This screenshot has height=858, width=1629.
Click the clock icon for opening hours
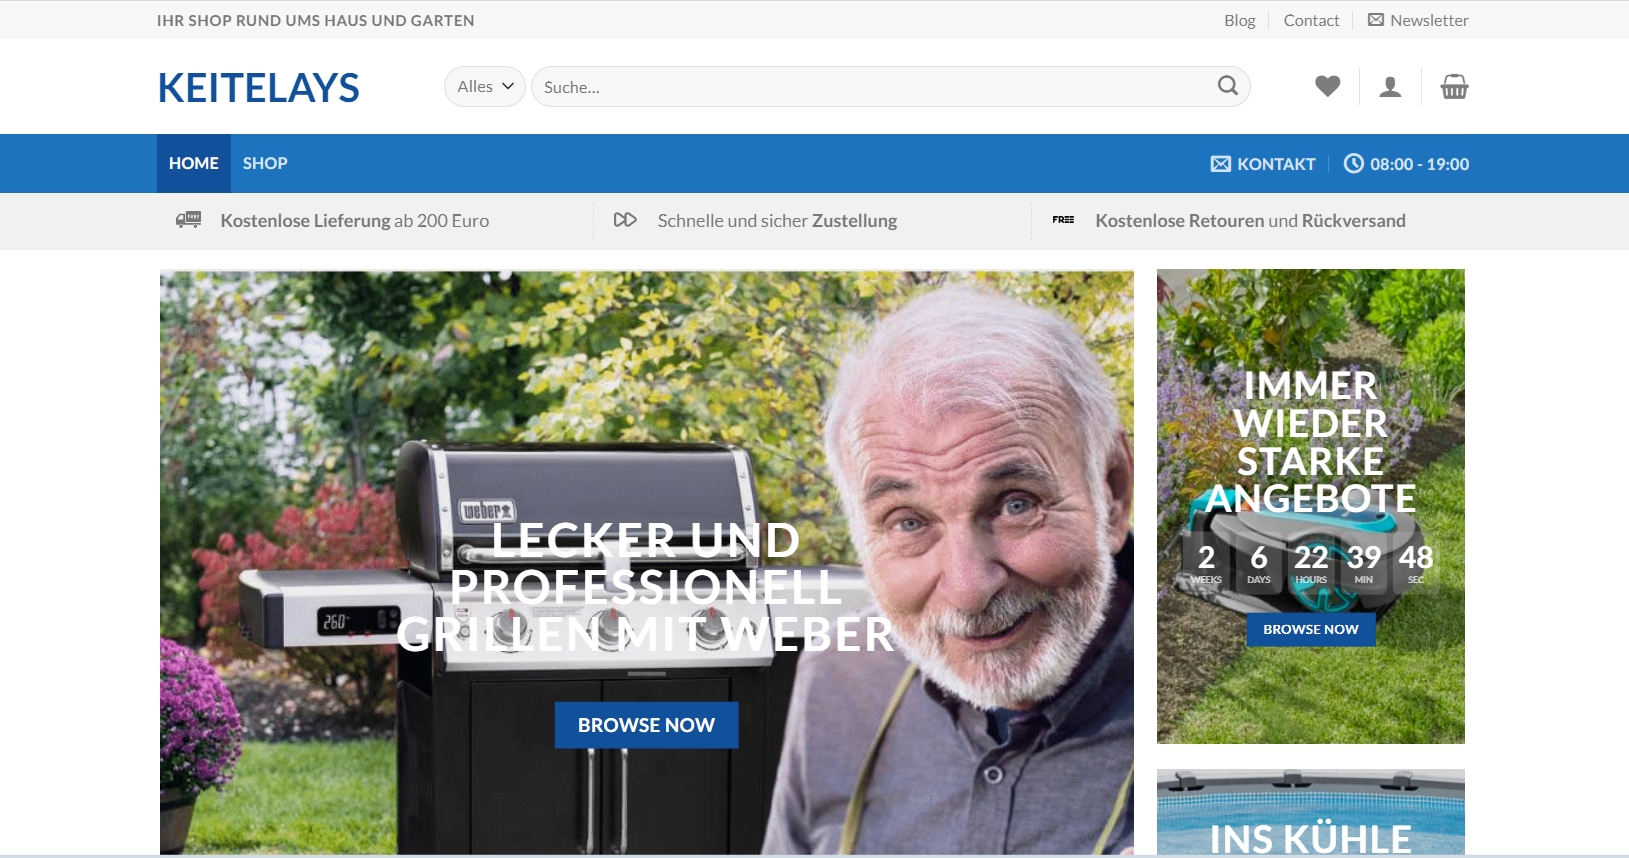click(1353, 163)
